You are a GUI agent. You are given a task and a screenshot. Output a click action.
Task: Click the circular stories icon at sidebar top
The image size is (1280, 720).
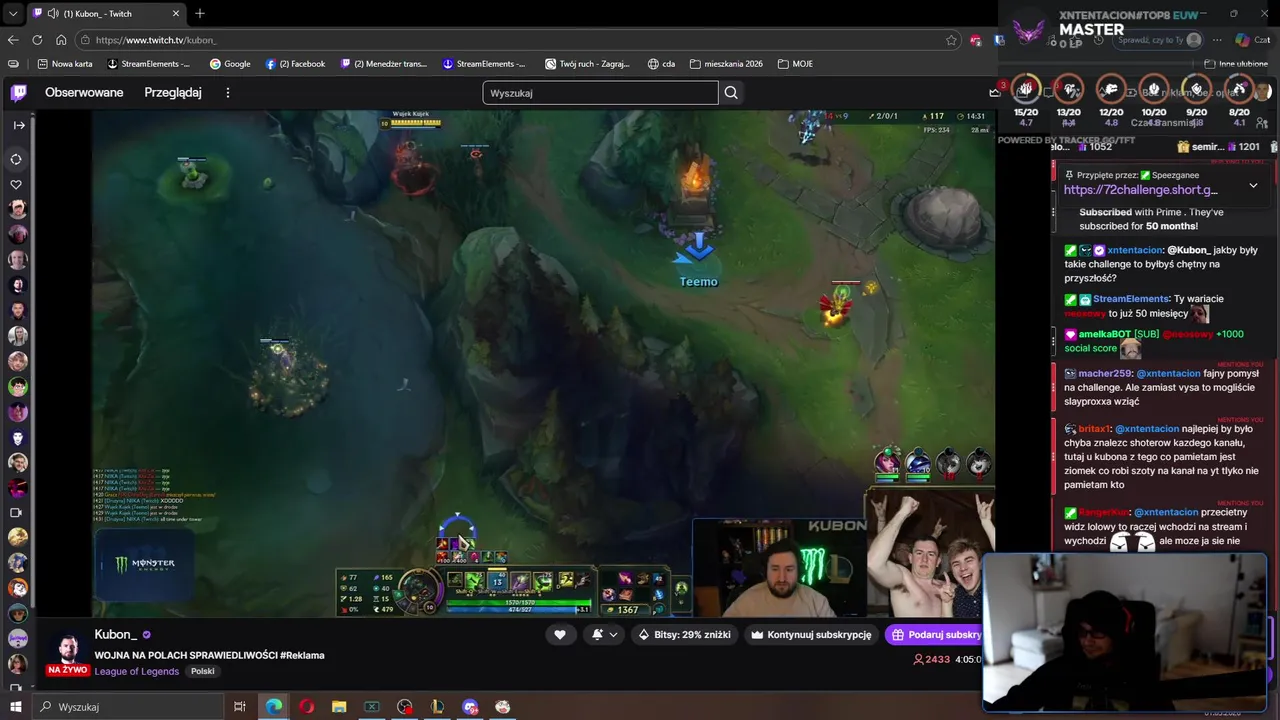click(16, 159)
